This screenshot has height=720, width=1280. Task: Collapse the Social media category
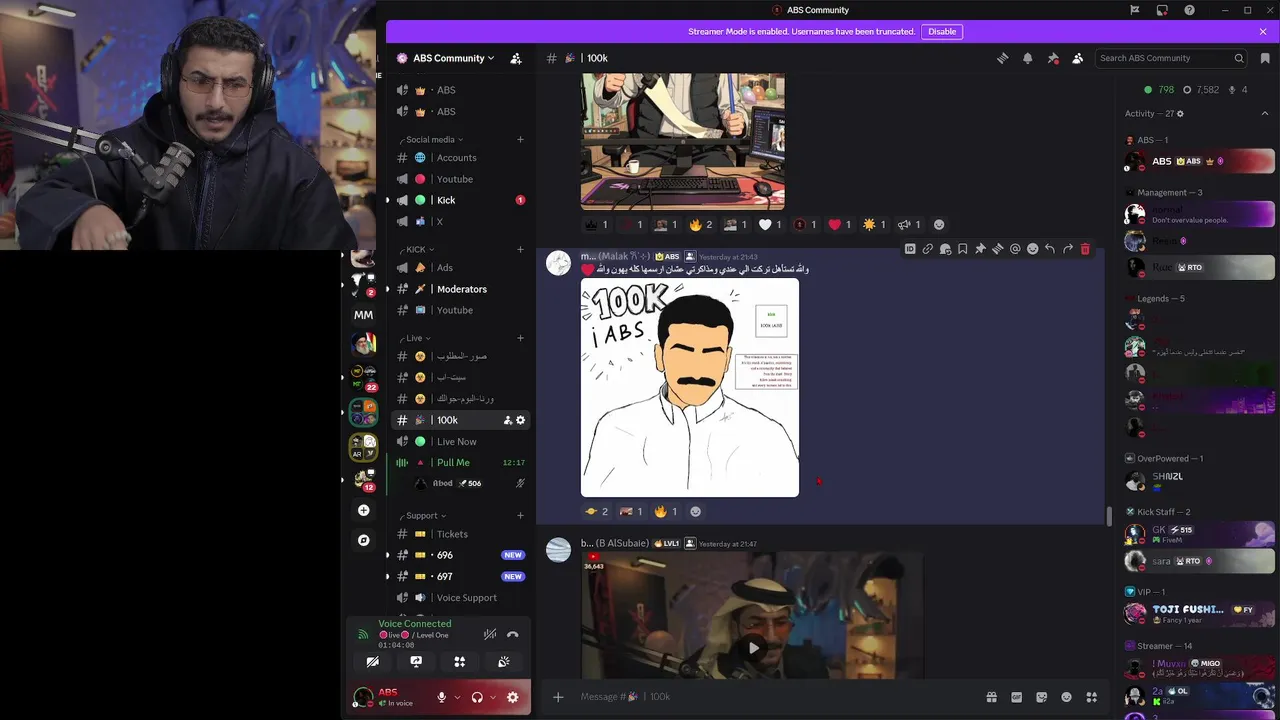point(434,139)
